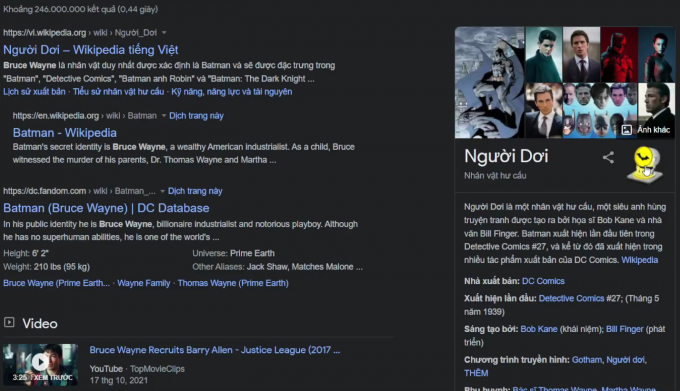The width and height of the screenshot is (680, 391).
Task: Click the Nhân vật hư cấu subtitle
Action: [x=495, y=176]
